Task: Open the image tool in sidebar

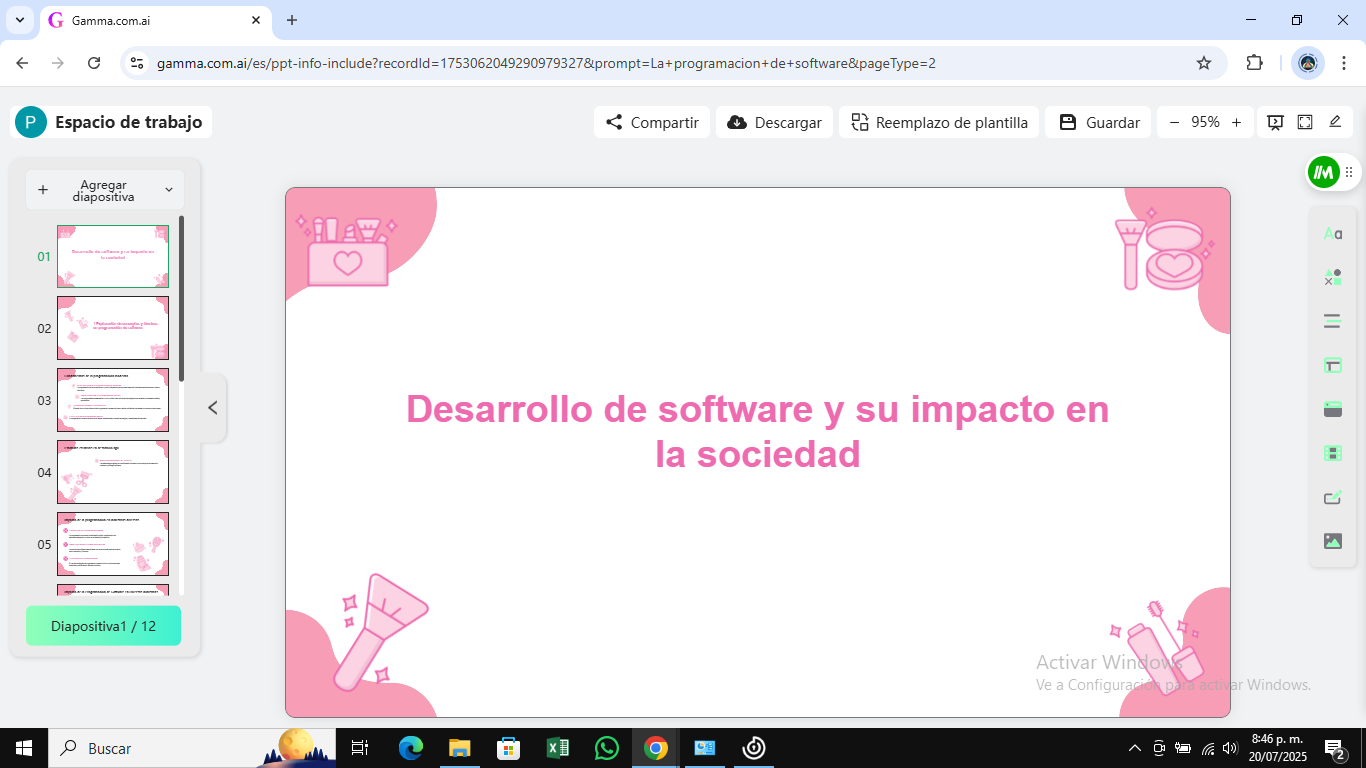Action: 1332,541
